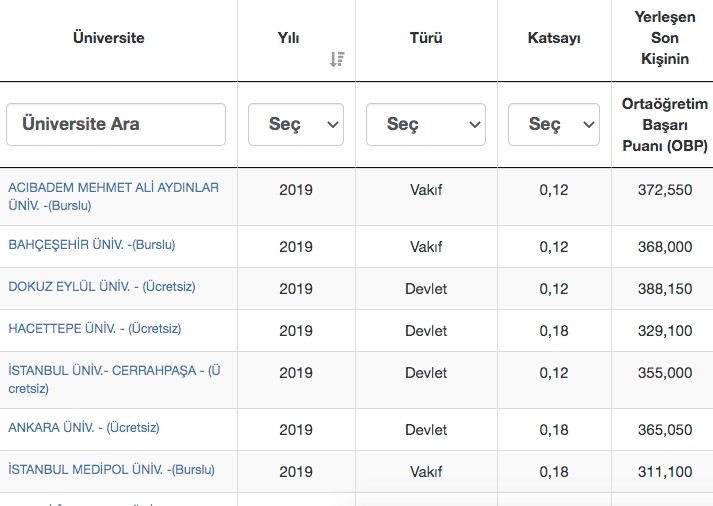Open the Katsayı filter Seç dropdown

click(553, 125)
